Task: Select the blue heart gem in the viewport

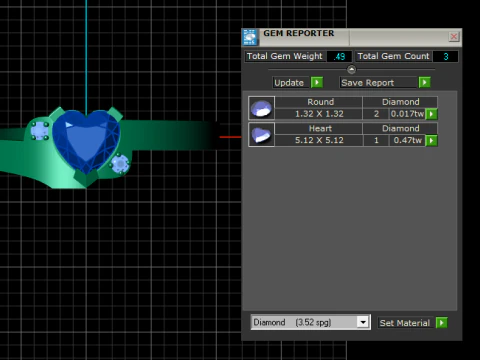Action: 86,141
